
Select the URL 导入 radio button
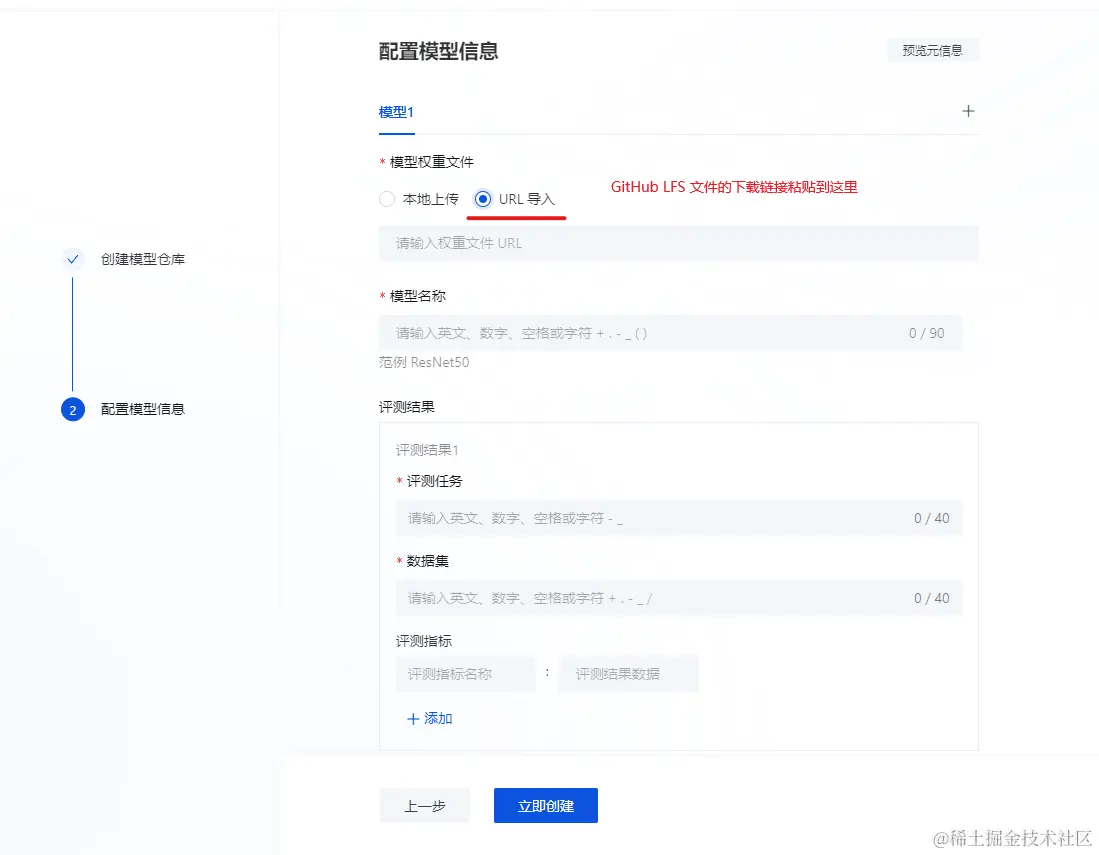(x=483, y=198)
